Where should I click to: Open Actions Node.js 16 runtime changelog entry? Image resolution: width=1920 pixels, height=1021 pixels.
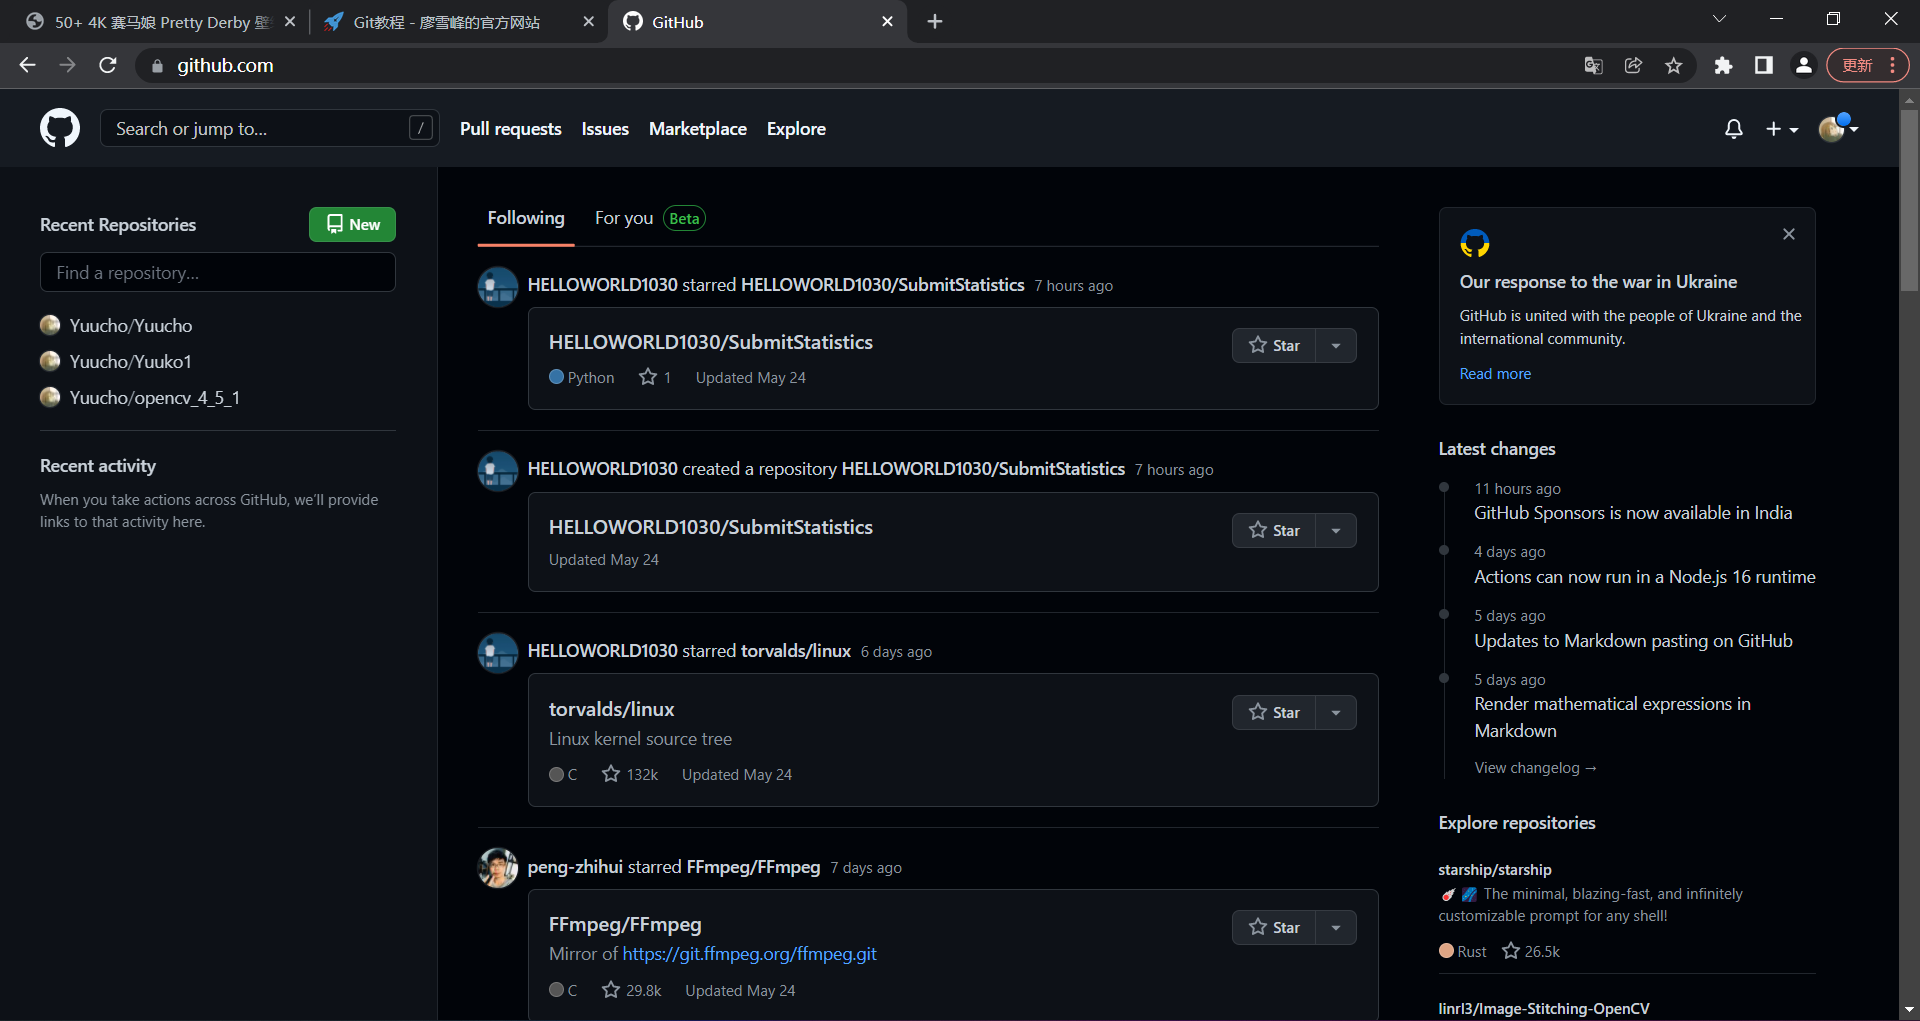[1644, 577]
